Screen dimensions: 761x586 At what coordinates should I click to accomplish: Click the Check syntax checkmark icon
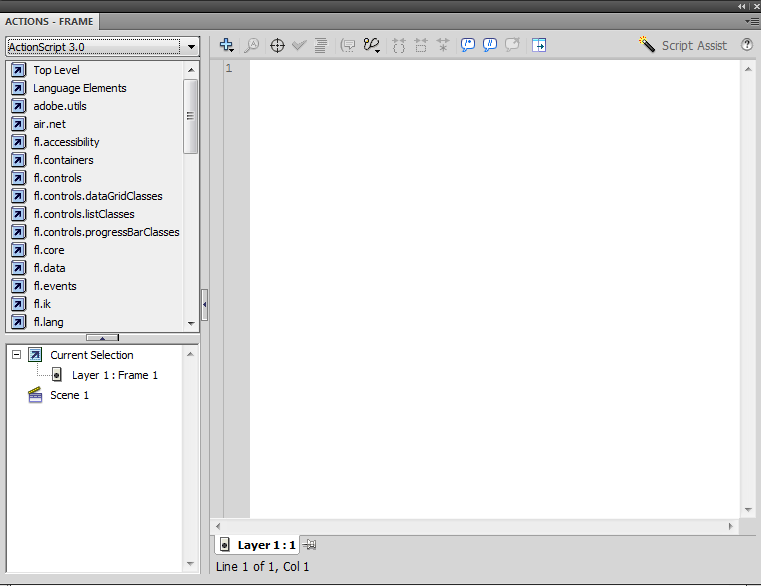click(299, 45)
